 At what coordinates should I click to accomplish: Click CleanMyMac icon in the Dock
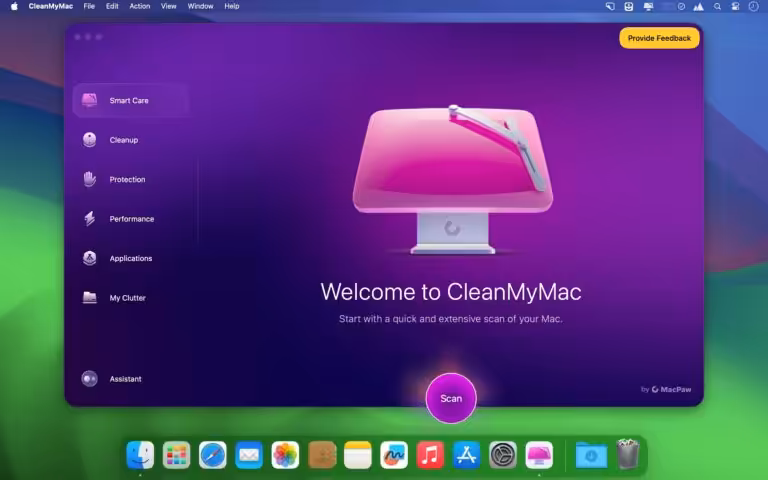[539, 455]
